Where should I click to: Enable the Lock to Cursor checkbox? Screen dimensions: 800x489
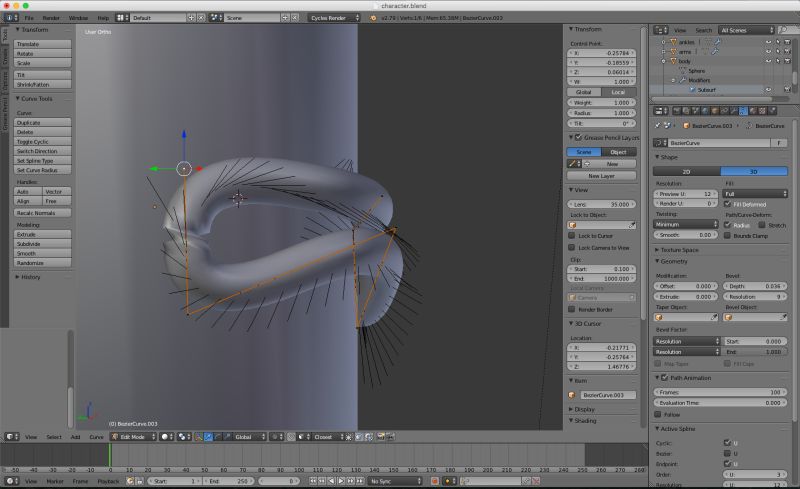572,236
